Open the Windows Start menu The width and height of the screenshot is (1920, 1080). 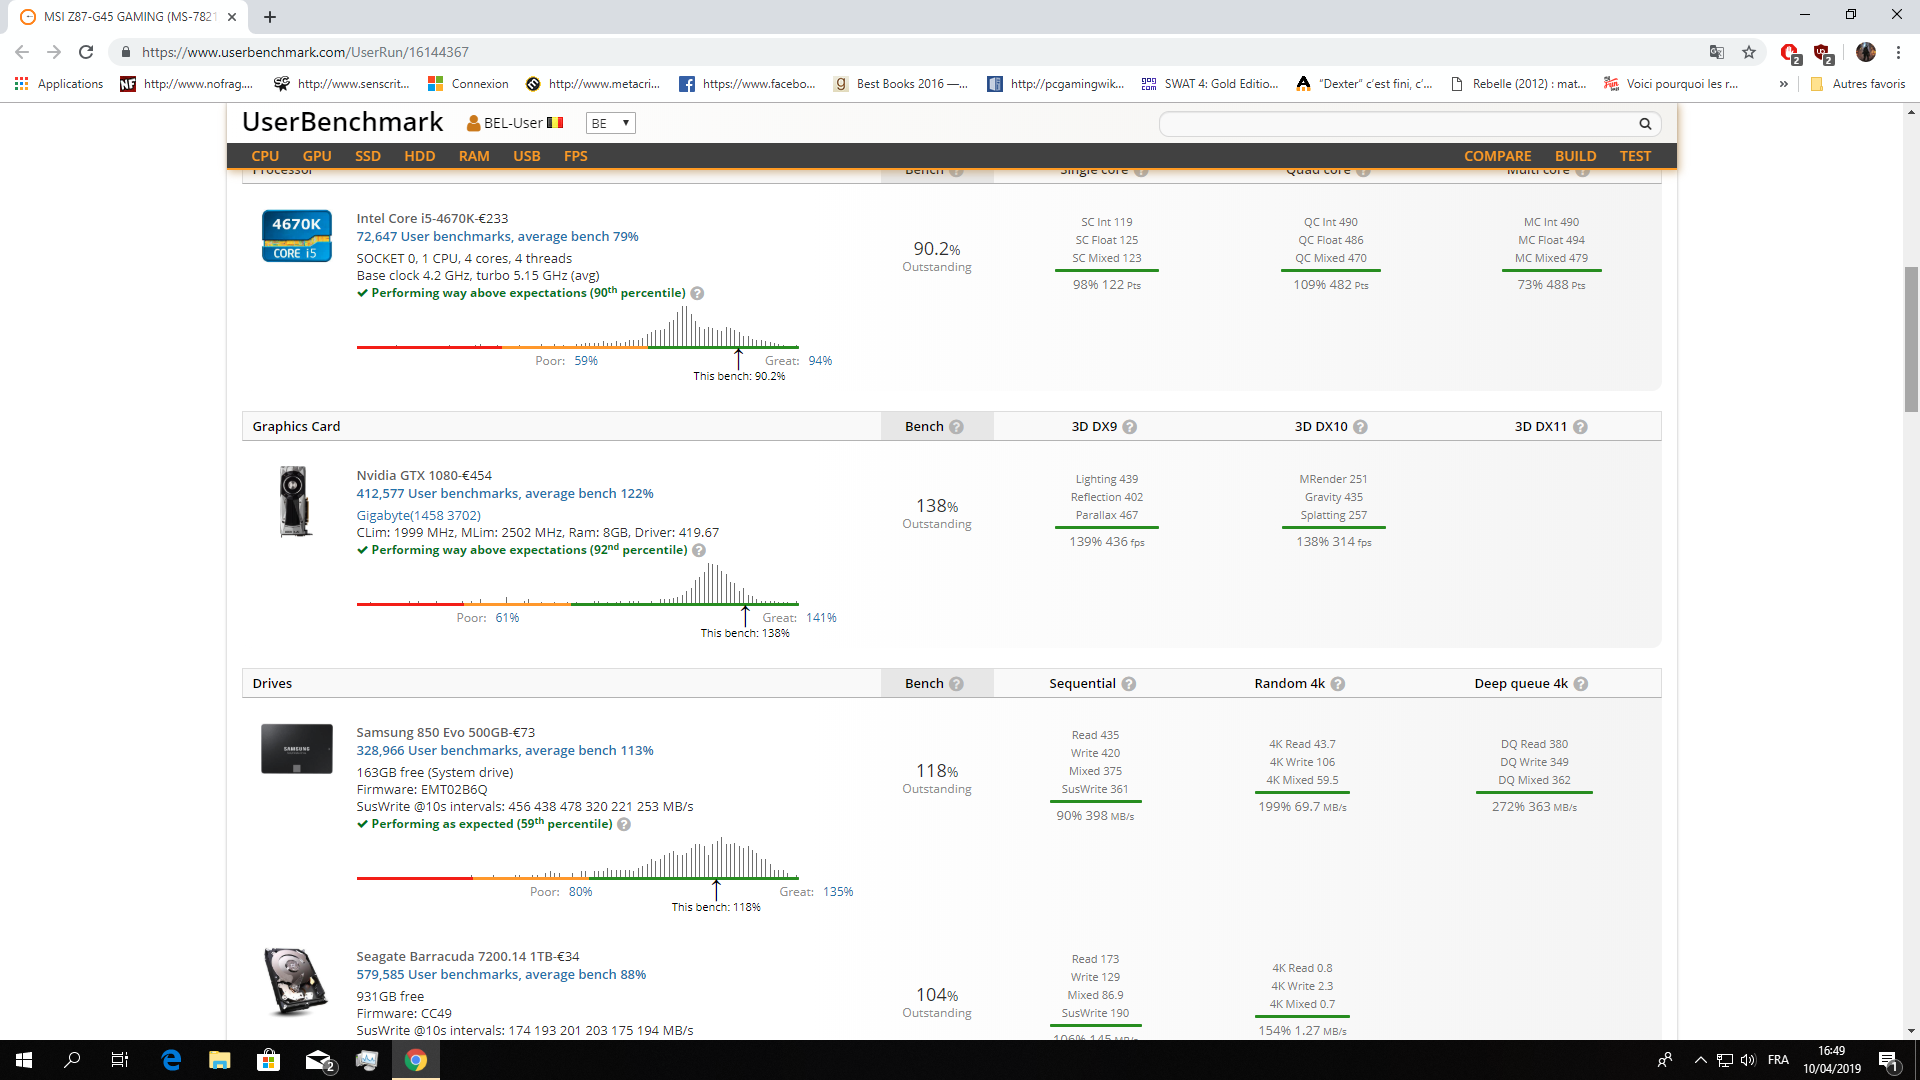[24, 1060]
